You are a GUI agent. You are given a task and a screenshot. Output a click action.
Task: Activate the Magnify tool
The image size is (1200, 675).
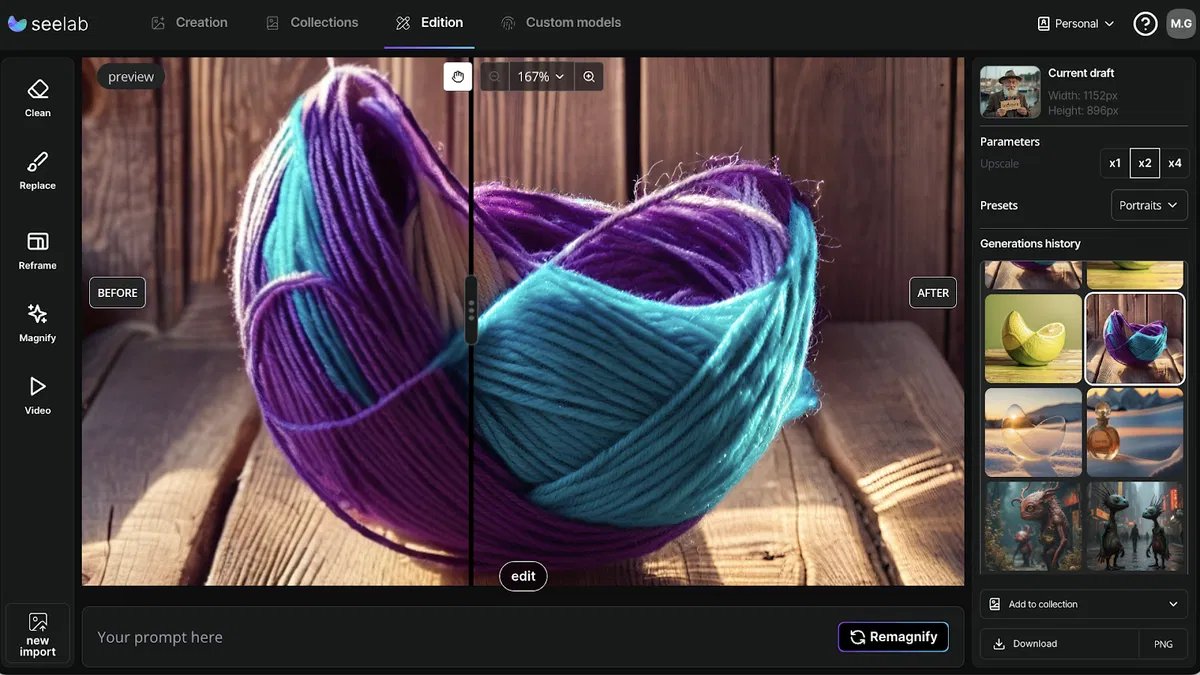click(38, 322)
